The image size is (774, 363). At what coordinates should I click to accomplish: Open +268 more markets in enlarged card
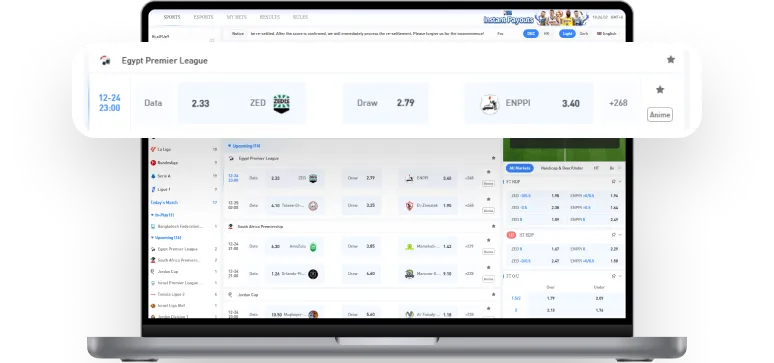click(618, 103)
